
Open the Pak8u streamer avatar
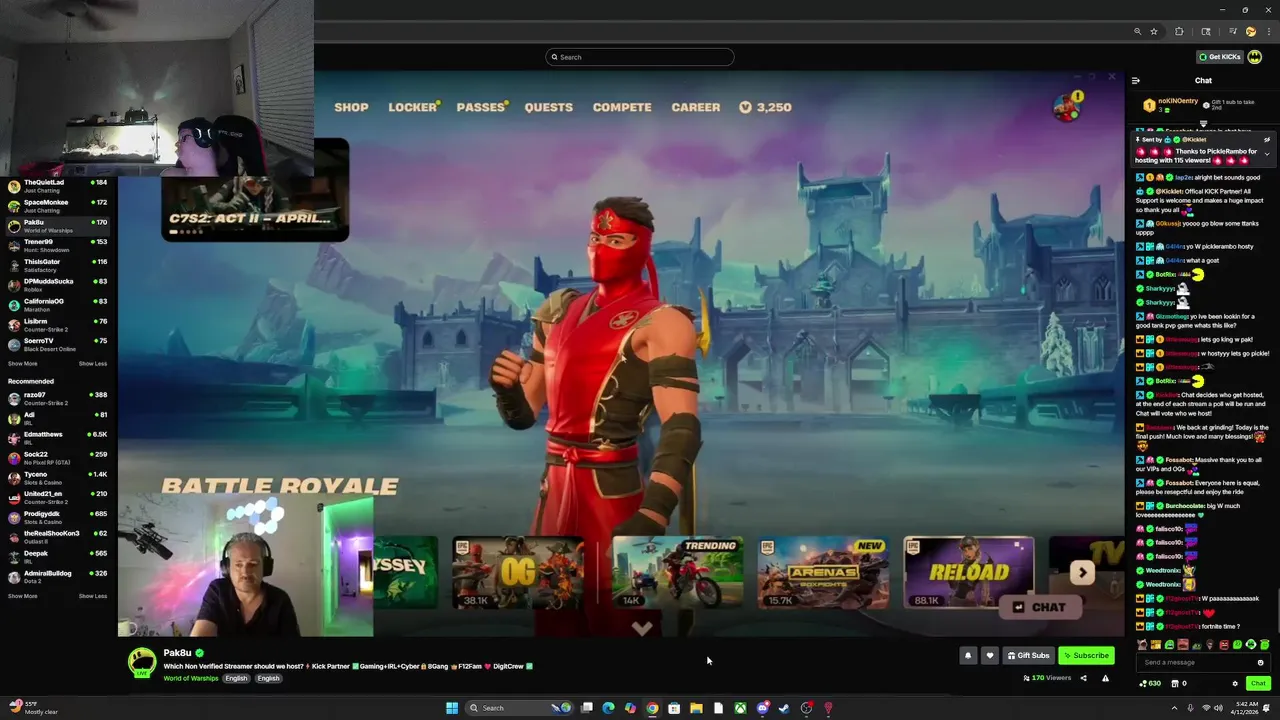tap(142, 662)
